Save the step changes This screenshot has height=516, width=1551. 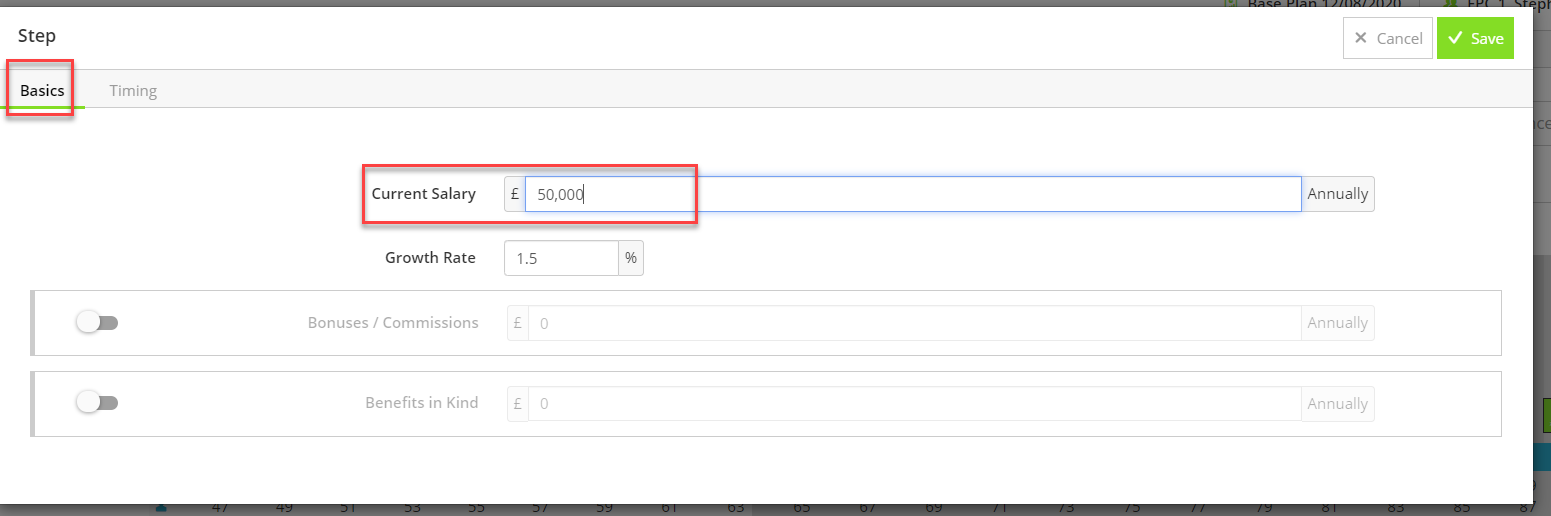1475,38
